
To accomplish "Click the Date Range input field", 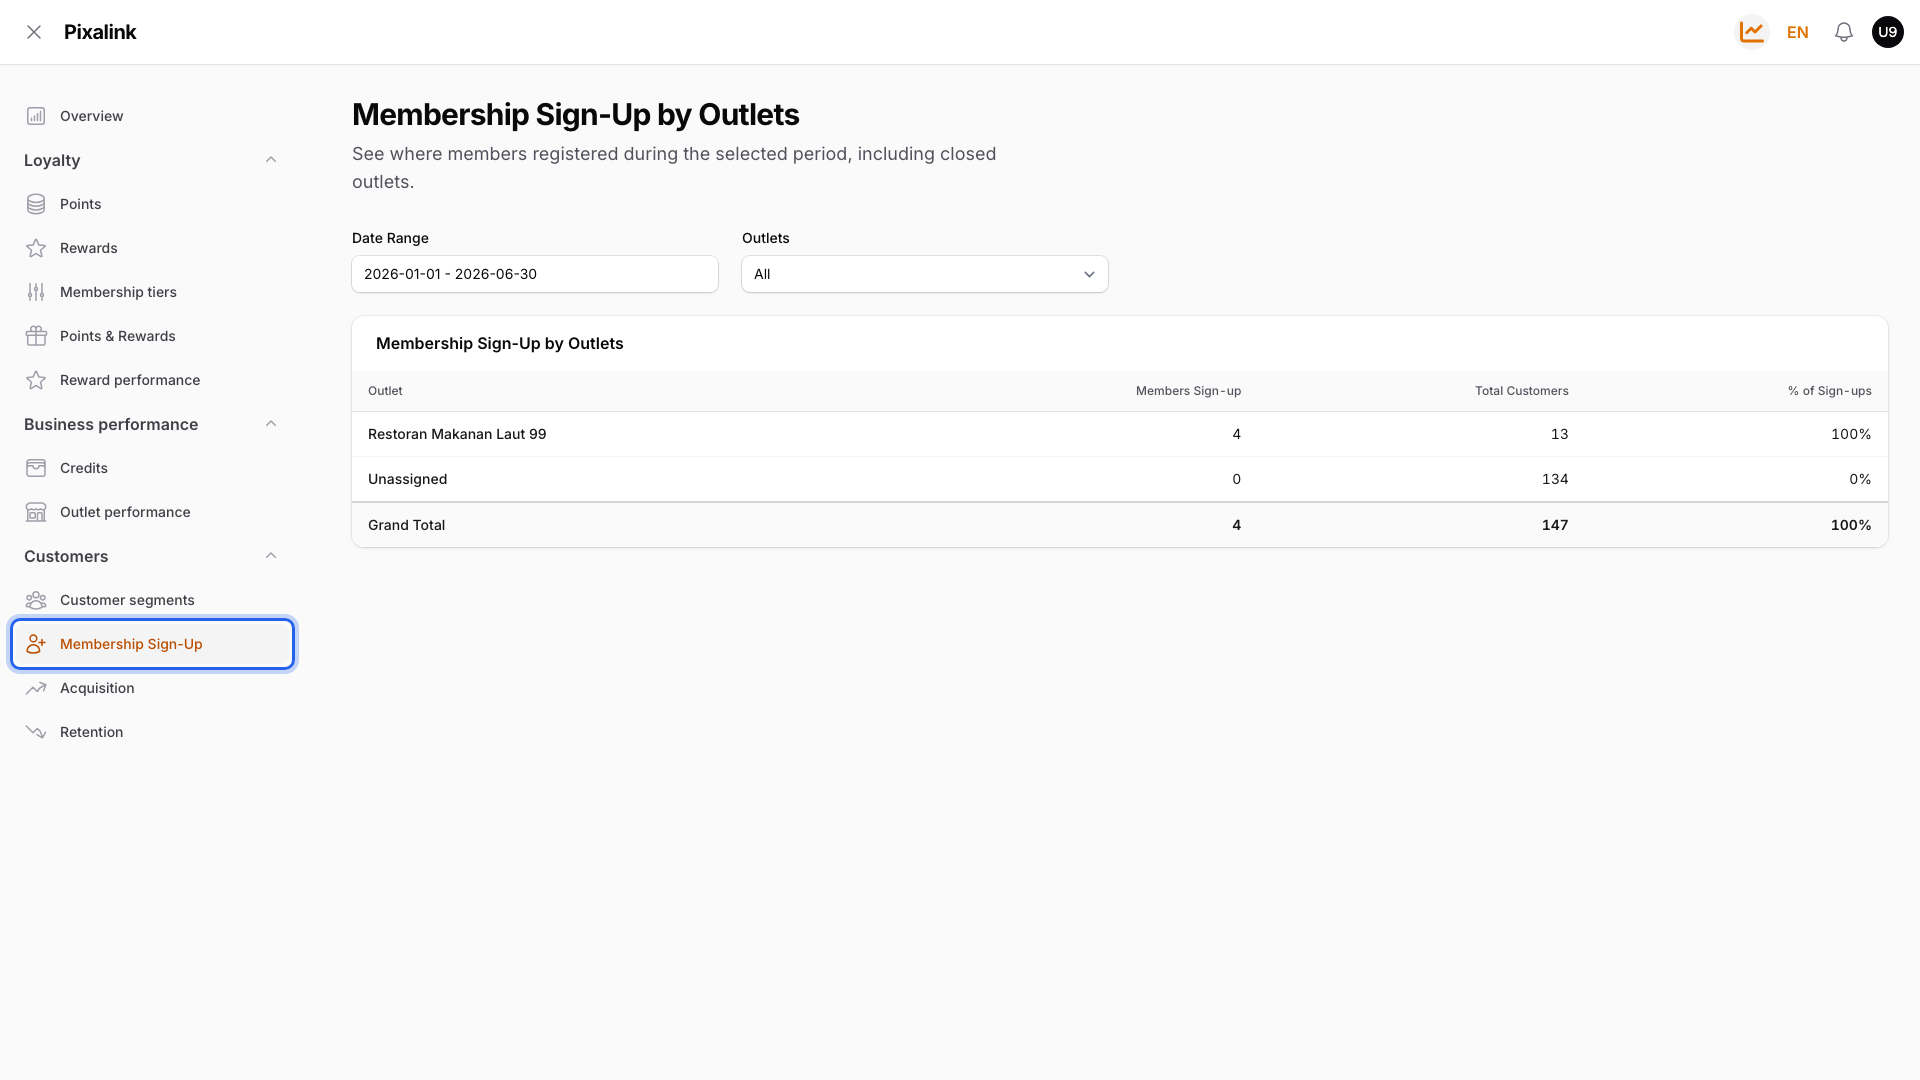I will 535,274.
